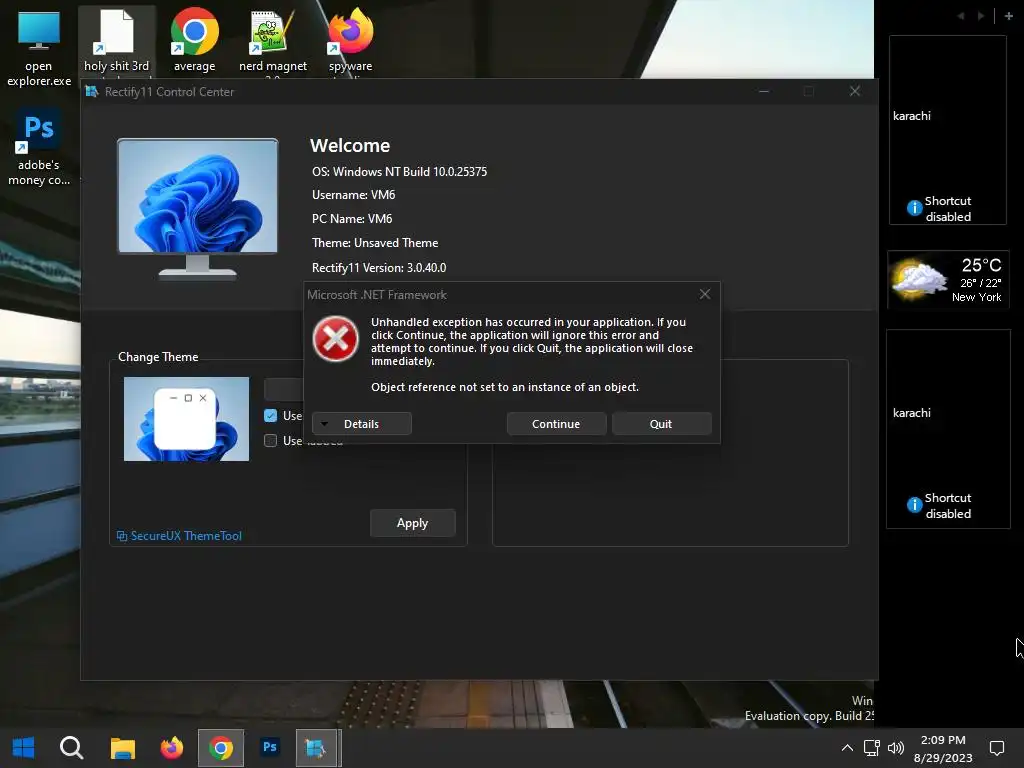
Task: Click 'OS: Windows NT Build 10.0.25375' text
Action: pos(400,172)
